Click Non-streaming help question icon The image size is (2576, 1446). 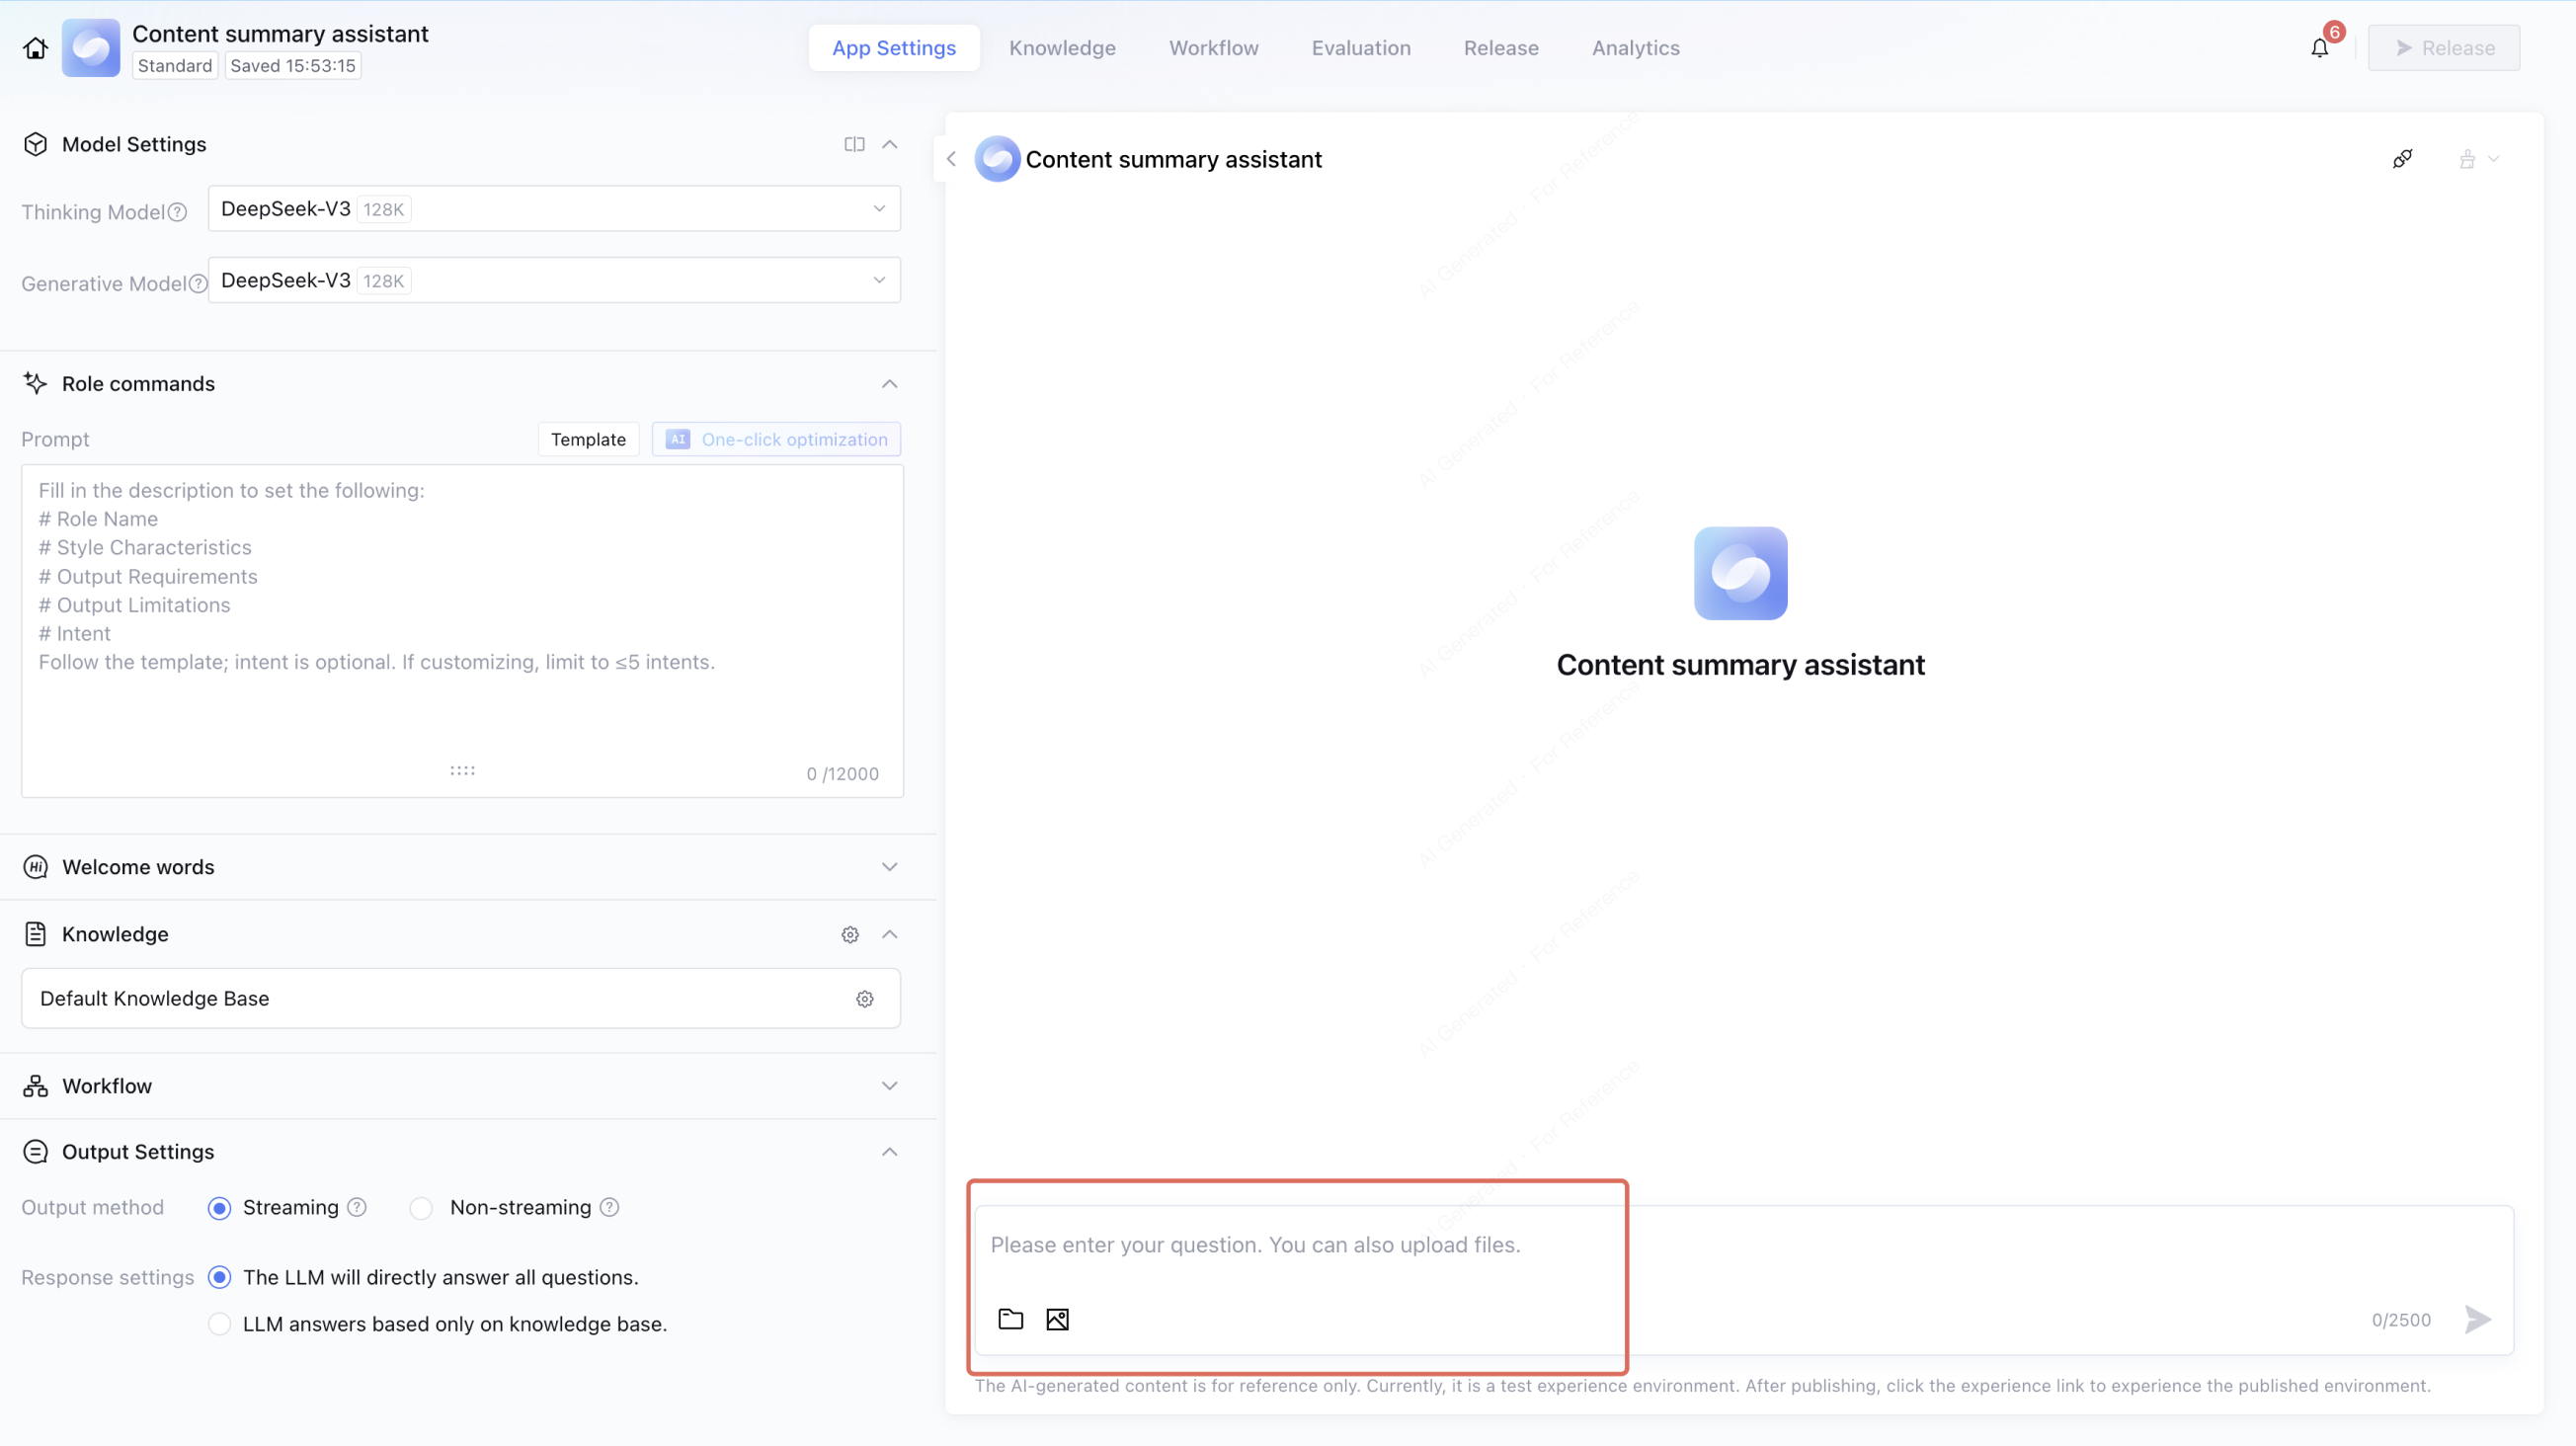click(609, 1207)
